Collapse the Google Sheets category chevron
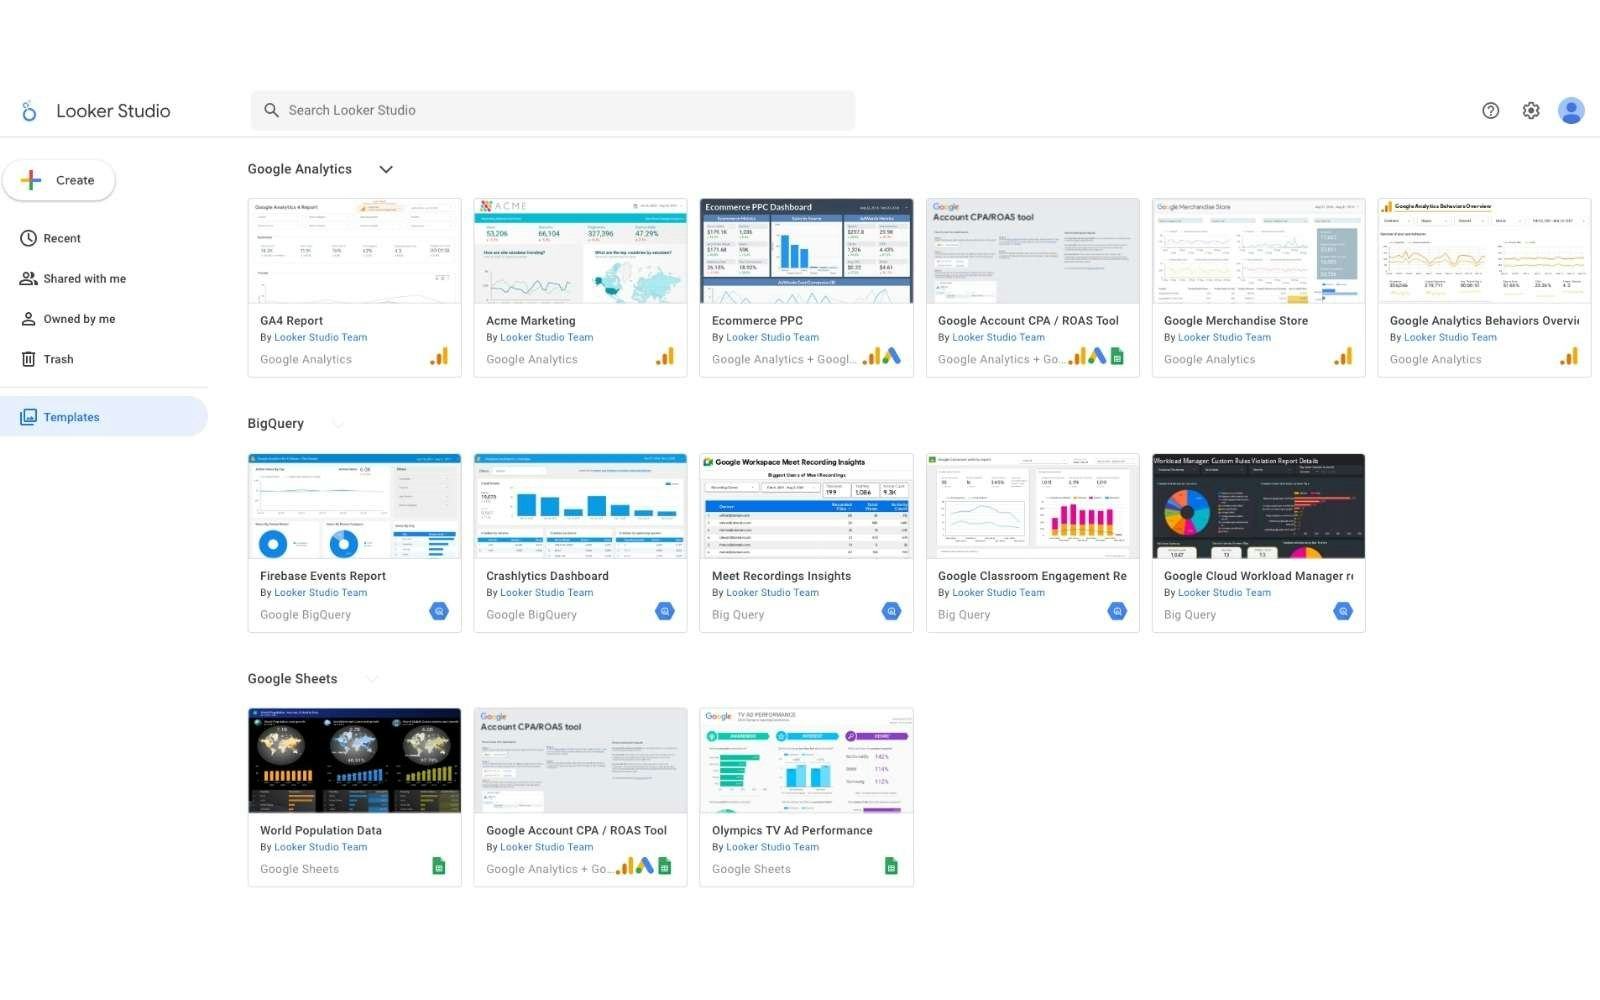Screen dimensions: 1600x1000 click(372, 679)
